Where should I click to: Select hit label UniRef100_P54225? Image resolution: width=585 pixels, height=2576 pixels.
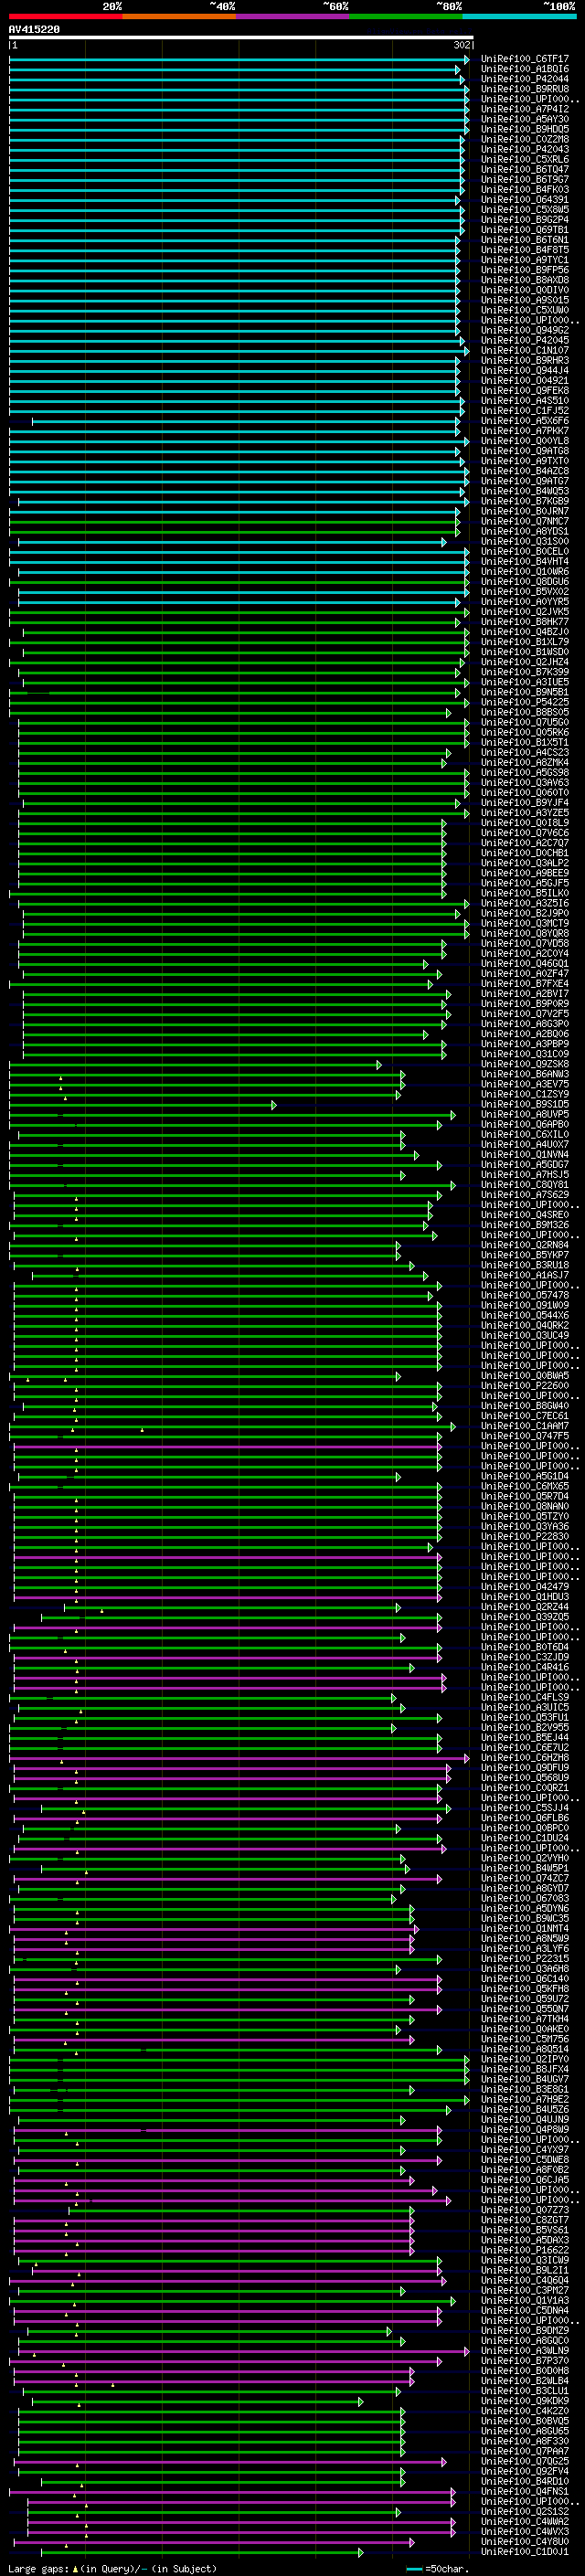525,702
